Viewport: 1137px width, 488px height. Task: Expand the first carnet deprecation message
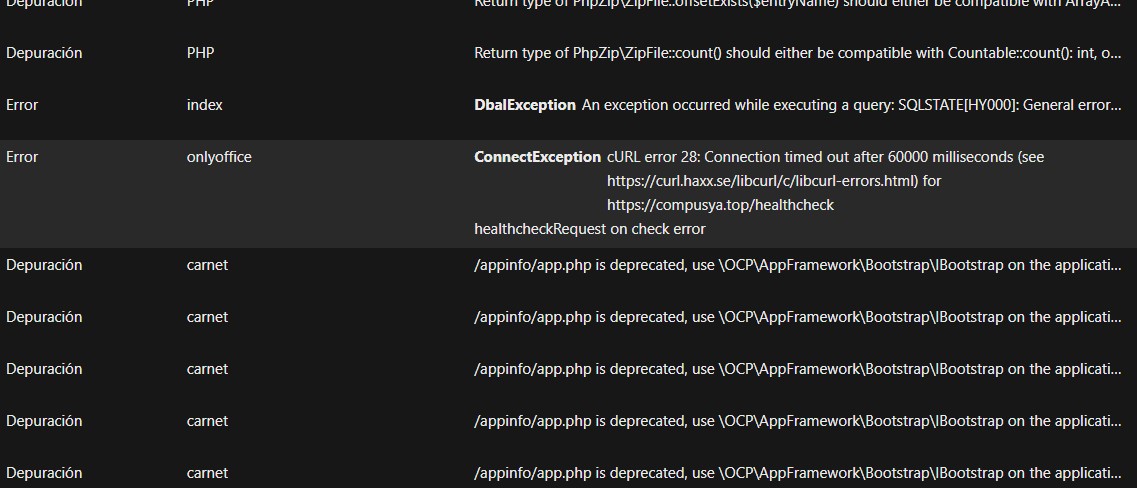[x=797, y=265]
